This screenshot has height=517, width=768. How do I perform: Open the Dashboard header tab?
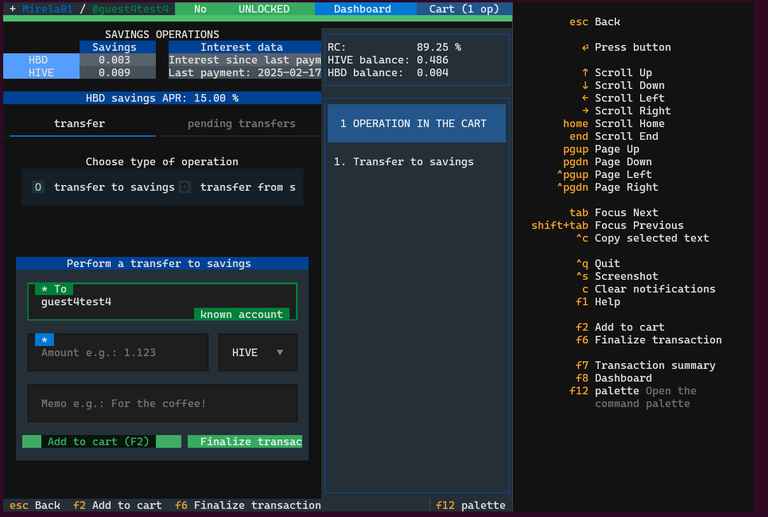coord(362,9)
